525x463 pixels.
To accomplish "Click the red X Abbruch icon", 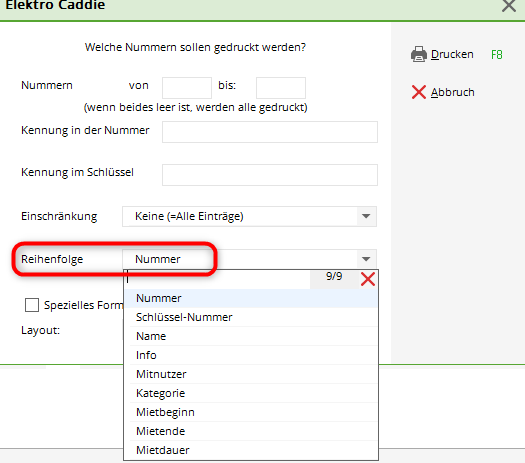I will (x=419, y=92).
